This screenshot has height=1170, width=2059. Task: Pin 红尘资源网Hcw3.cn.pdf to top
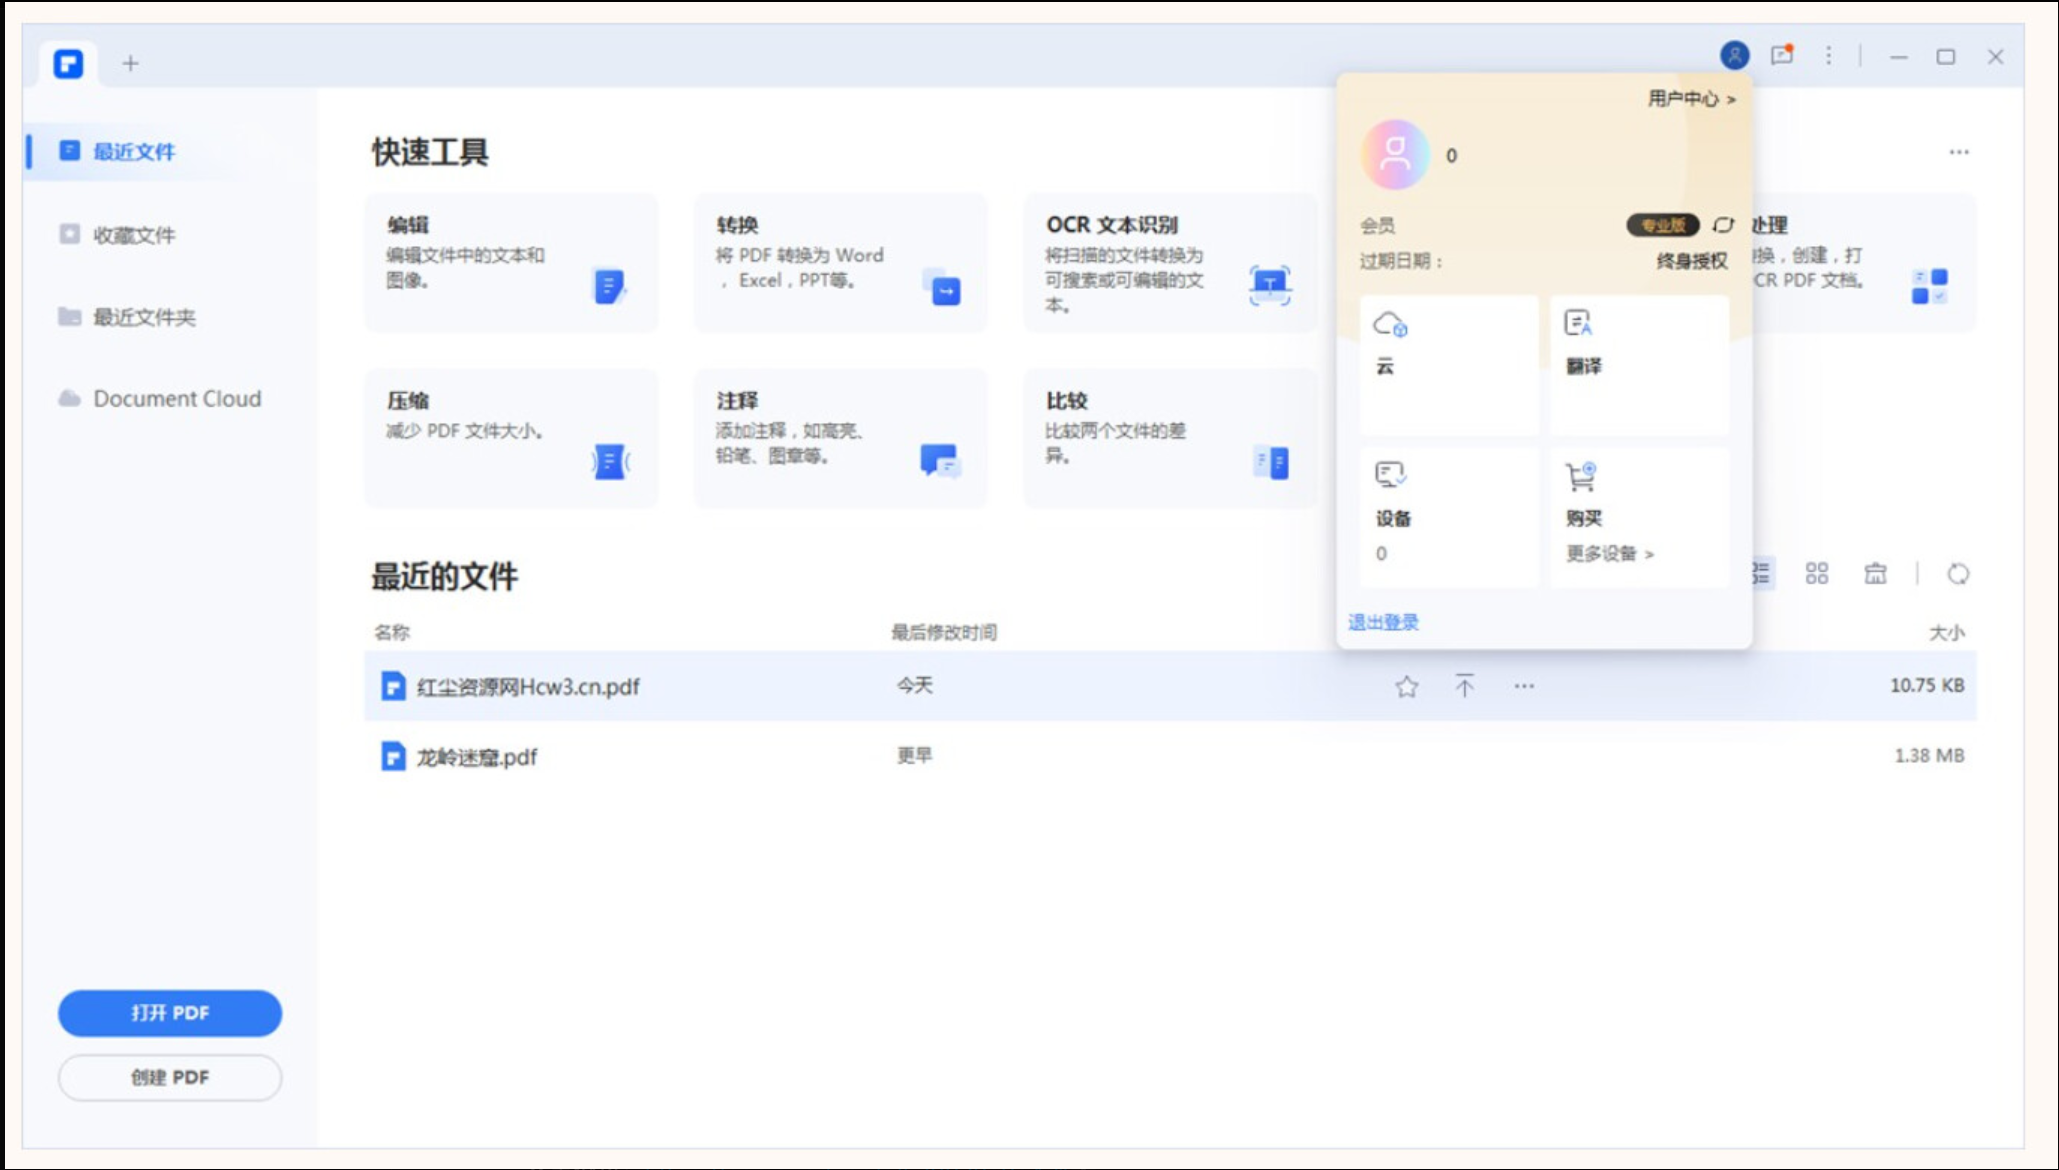click(x=1464, y=686)
